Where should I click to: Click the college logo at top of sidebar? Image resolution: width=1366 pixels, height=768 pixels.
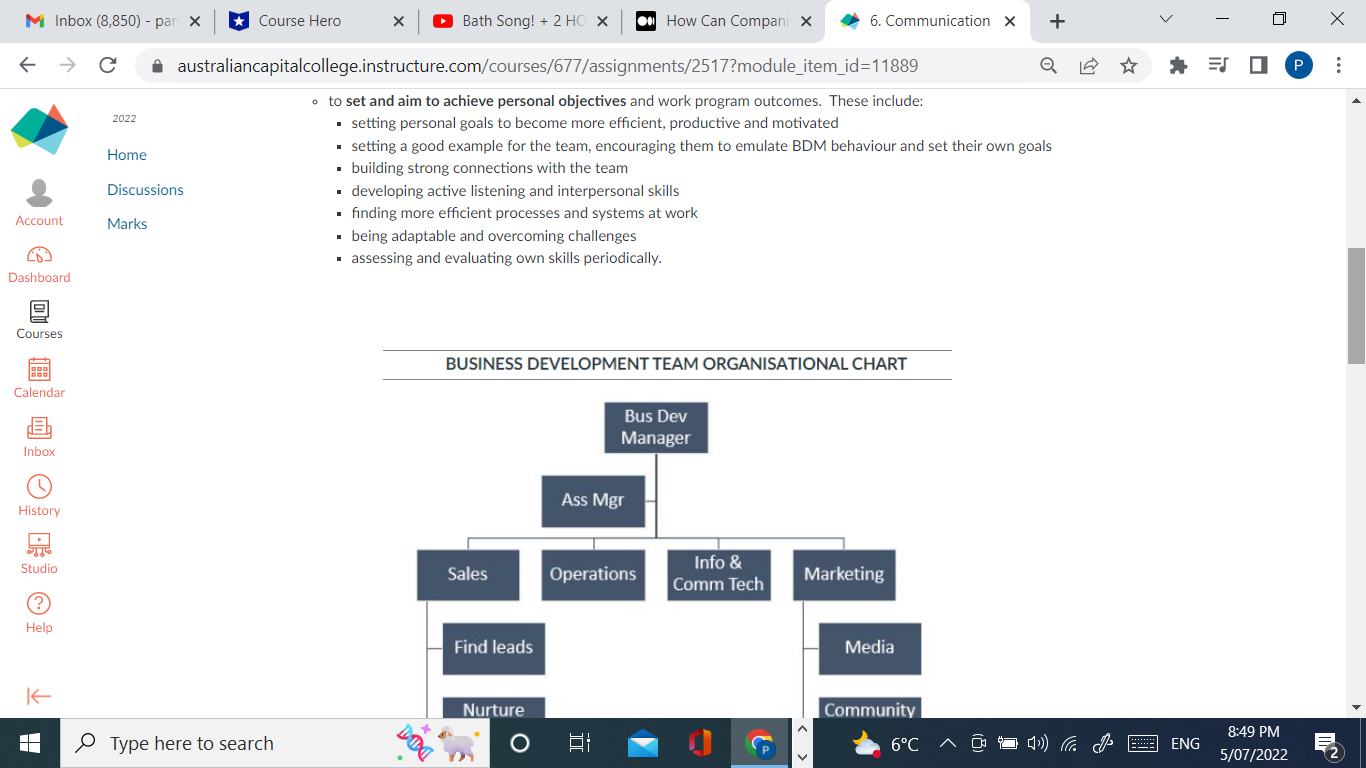click(40, 129)
